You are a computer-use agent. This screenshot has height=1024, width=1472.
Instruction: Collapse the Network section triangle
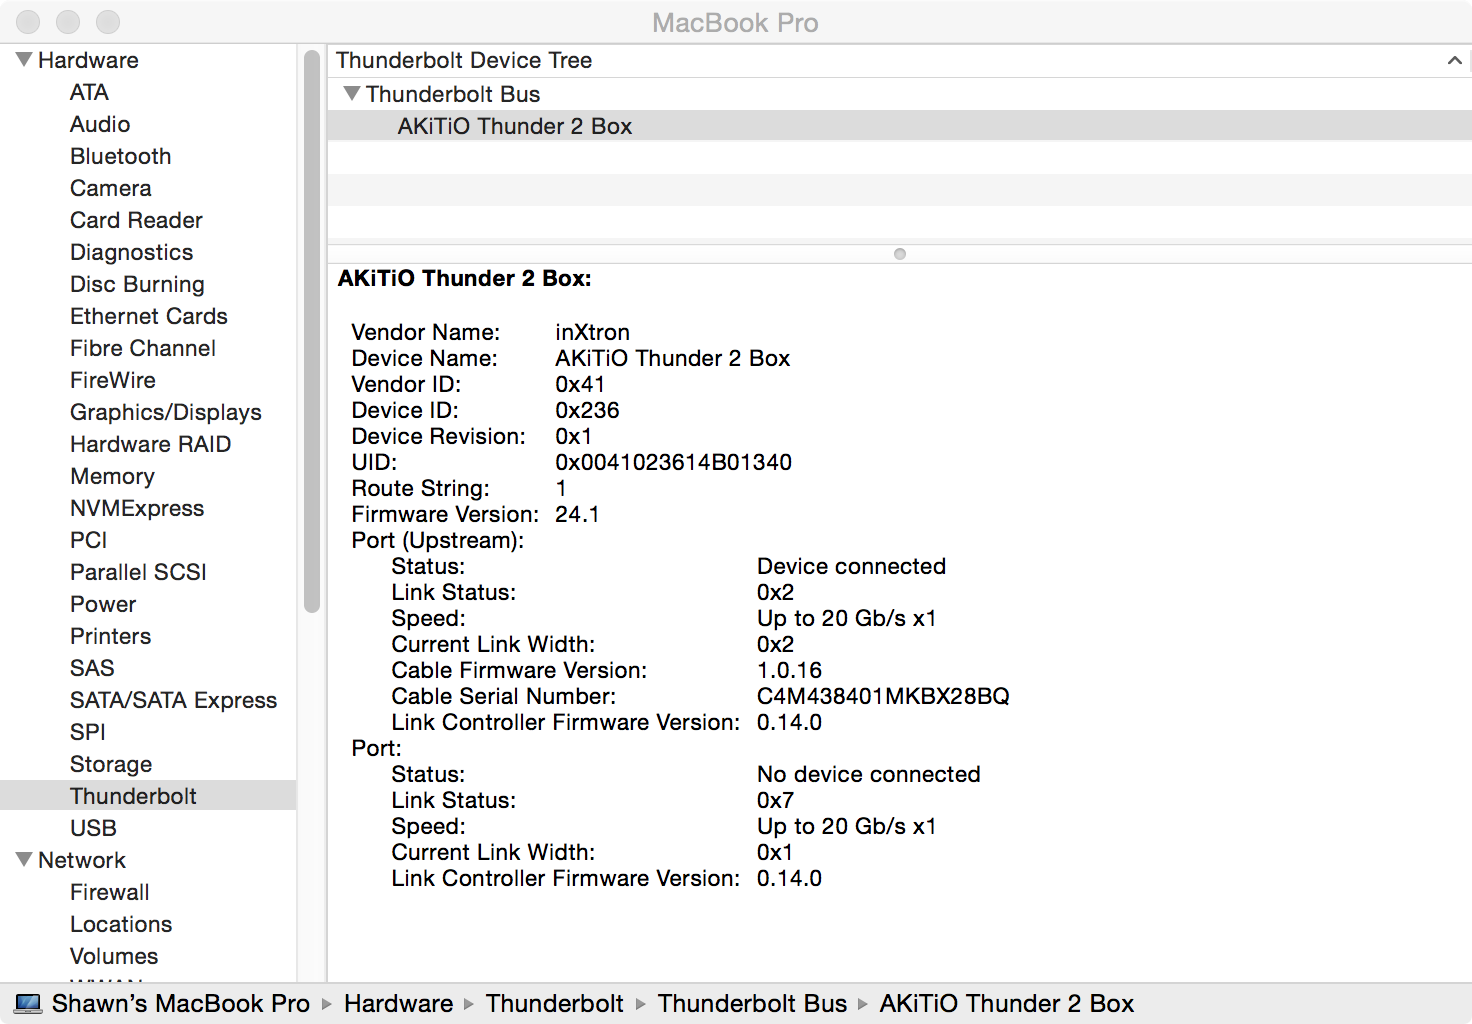pos(24,860)
